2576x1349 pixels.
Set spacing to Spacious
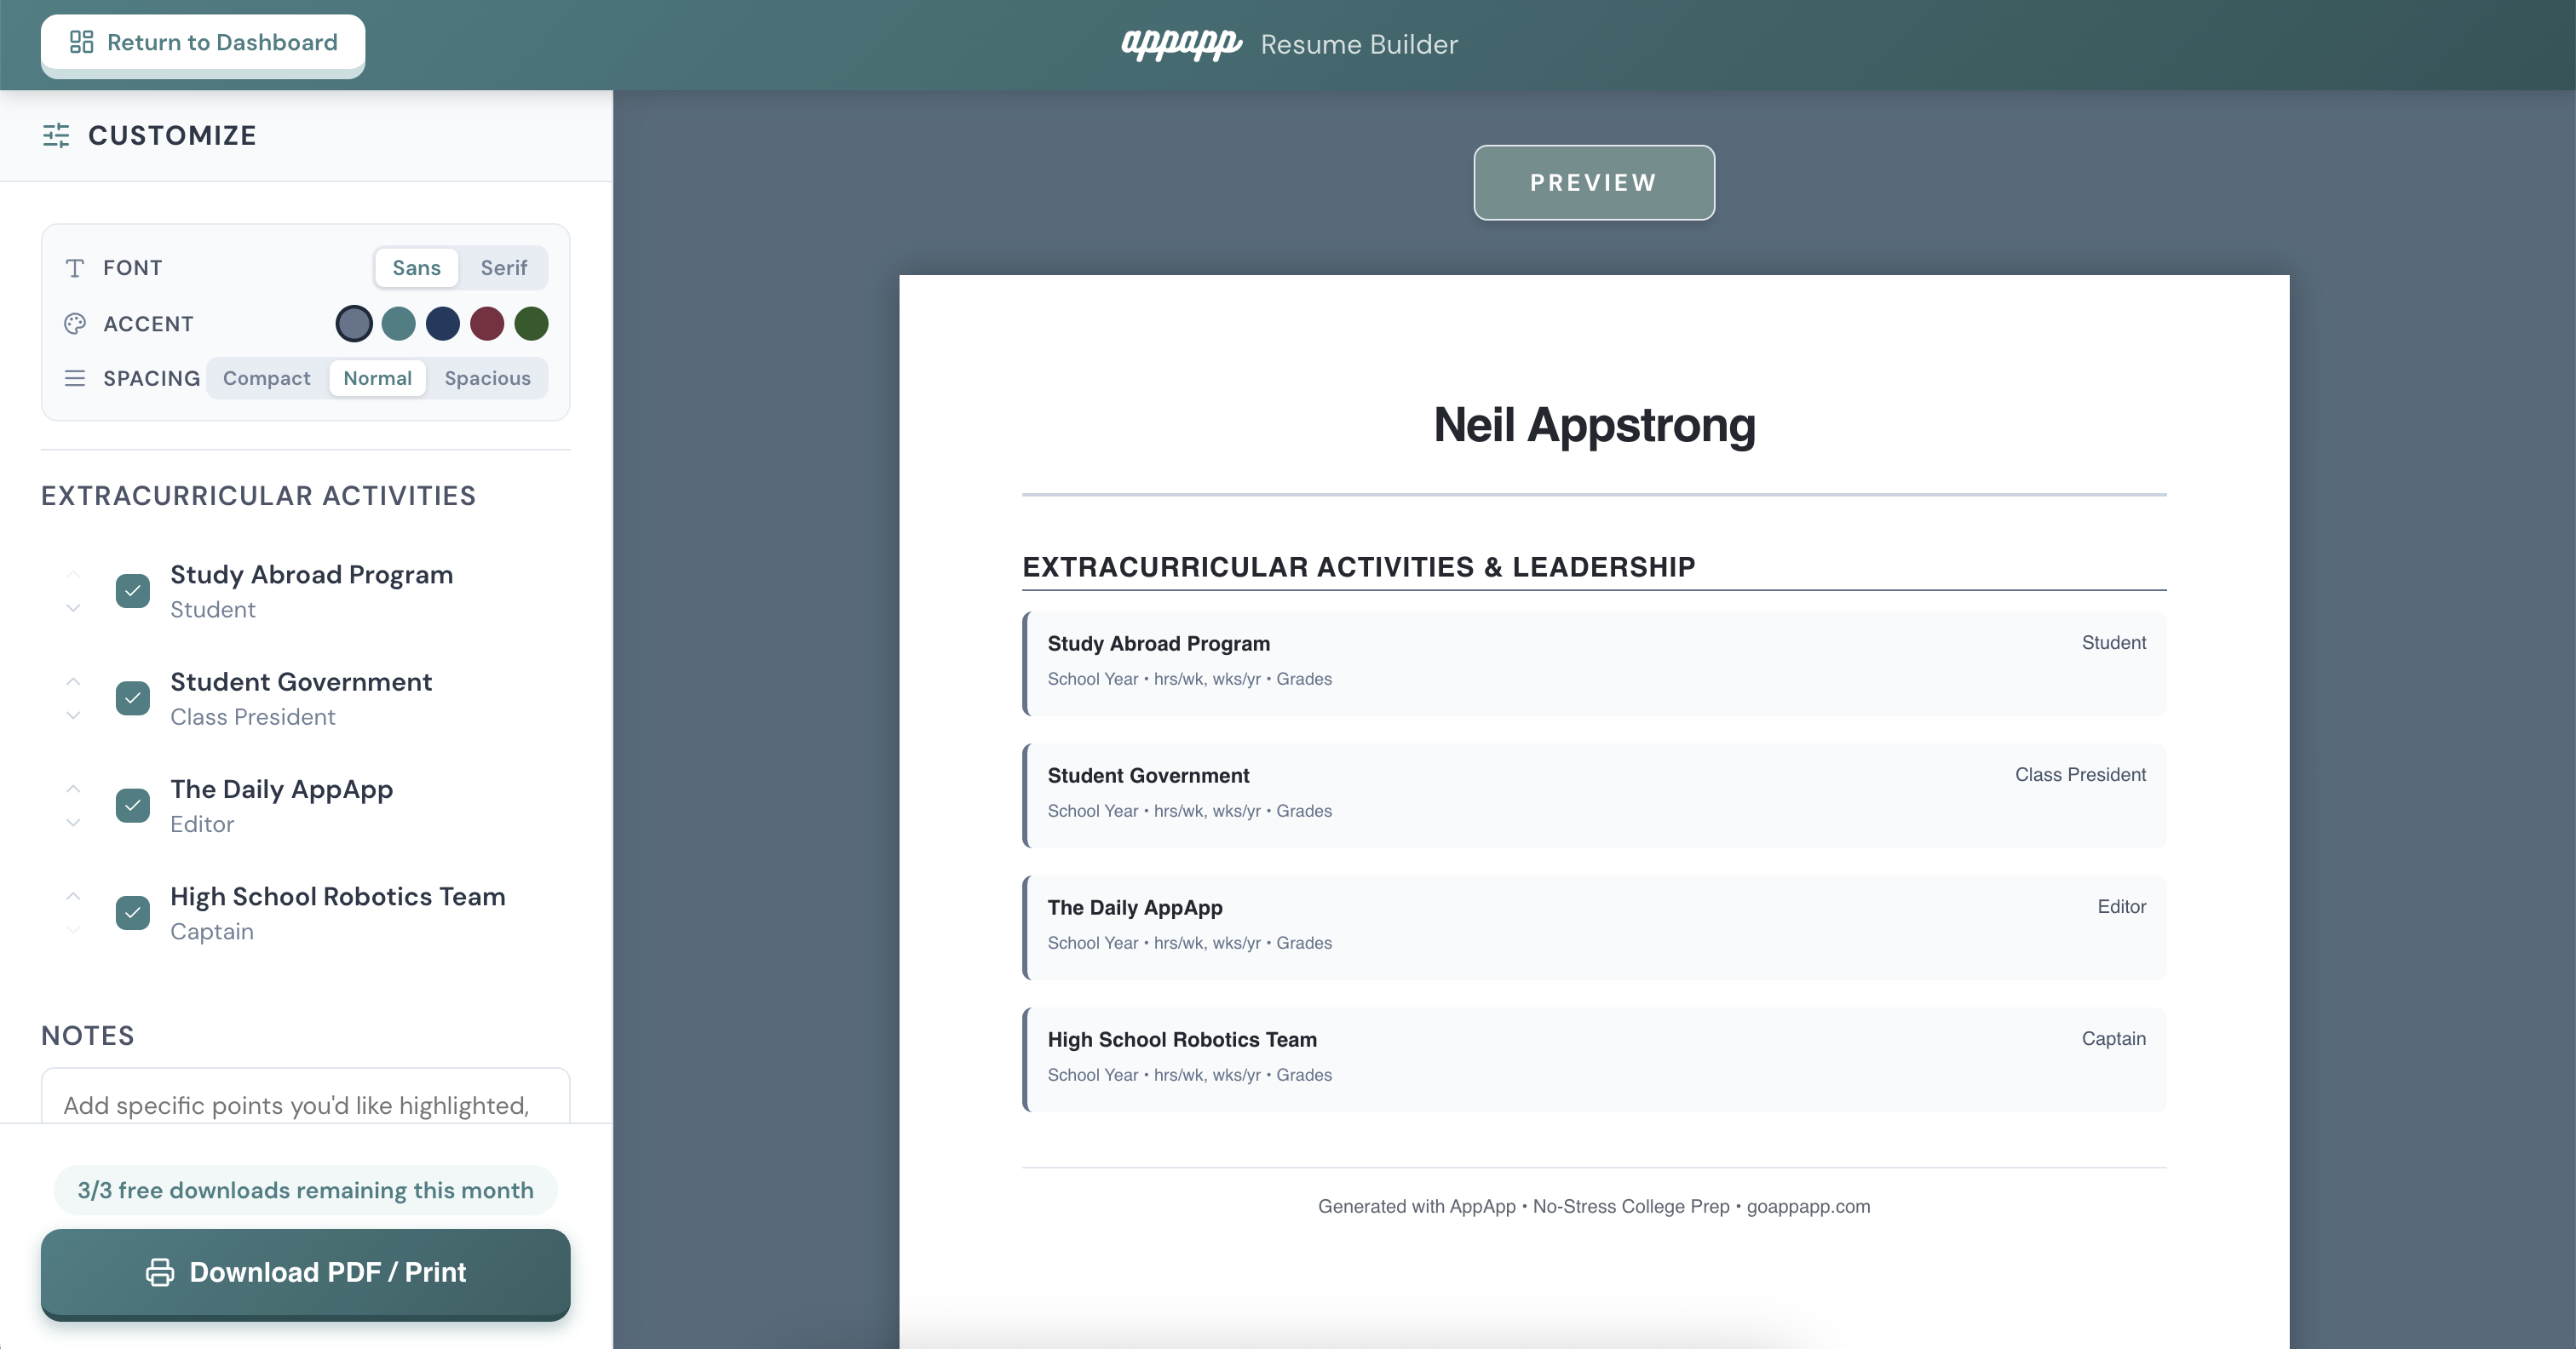point(488,378)
